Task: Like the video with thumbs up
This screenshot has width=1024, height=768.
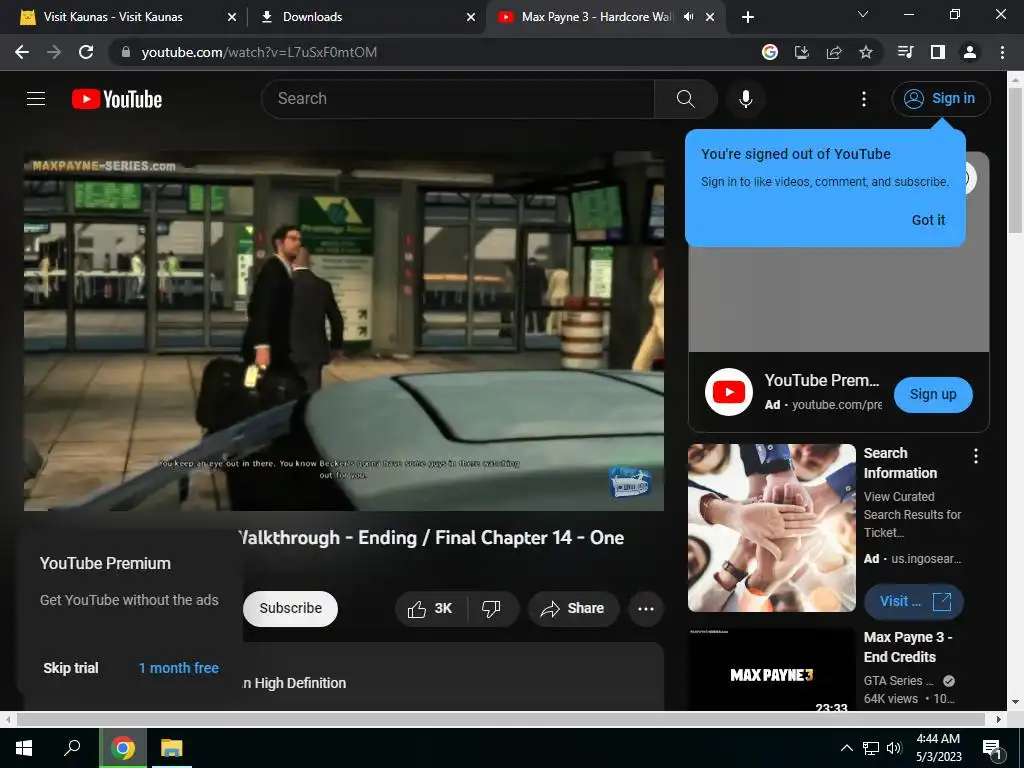Action: 430,609
